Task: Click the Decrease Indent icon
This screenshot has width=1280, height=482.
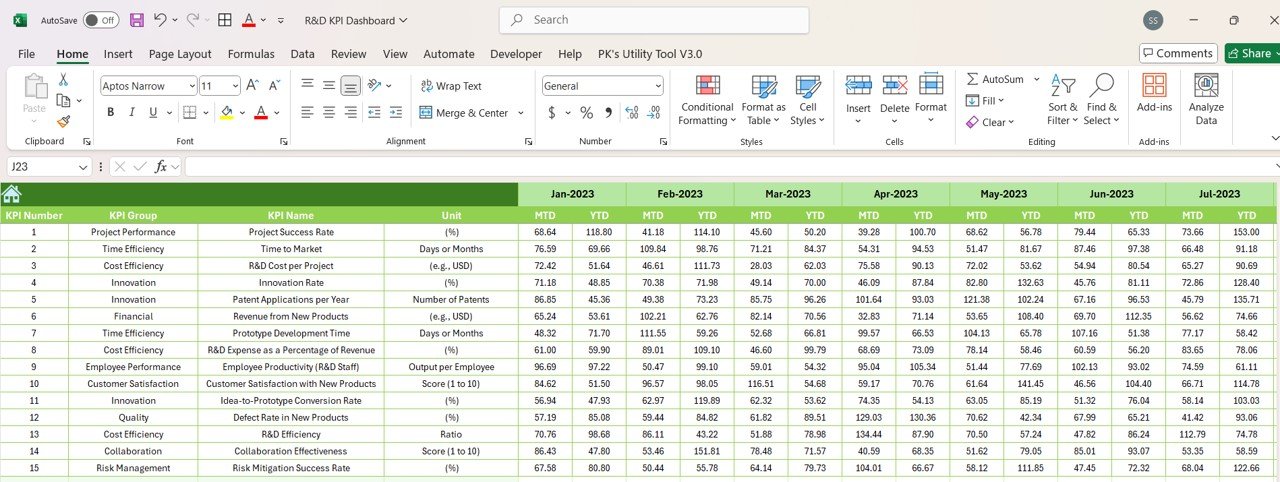Action: [376, 113]
